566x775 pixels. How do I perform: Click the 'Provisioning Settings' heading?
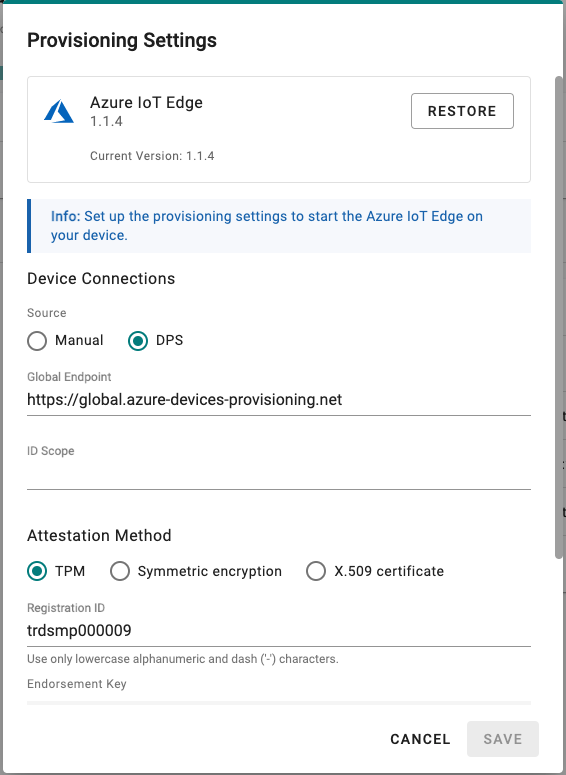[122, 40]
